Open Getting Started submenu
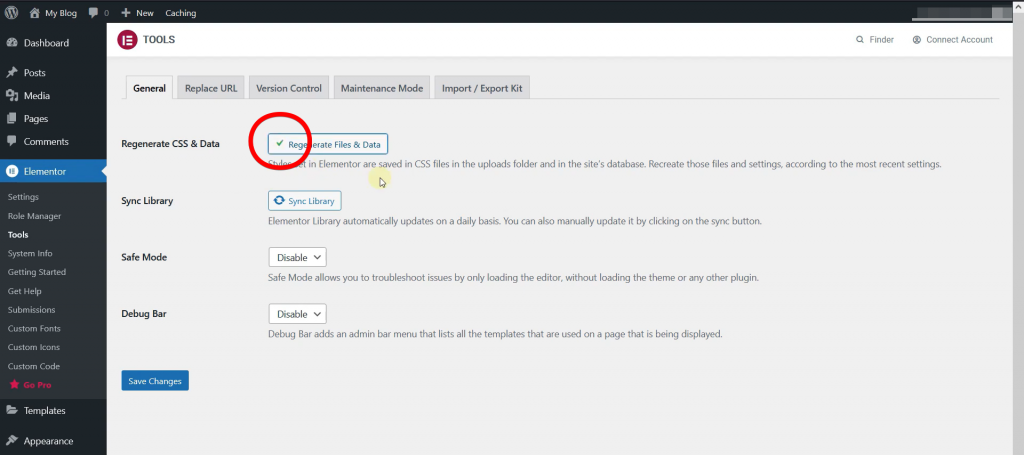Viewport: 1024px width, 455px height. 37,272
